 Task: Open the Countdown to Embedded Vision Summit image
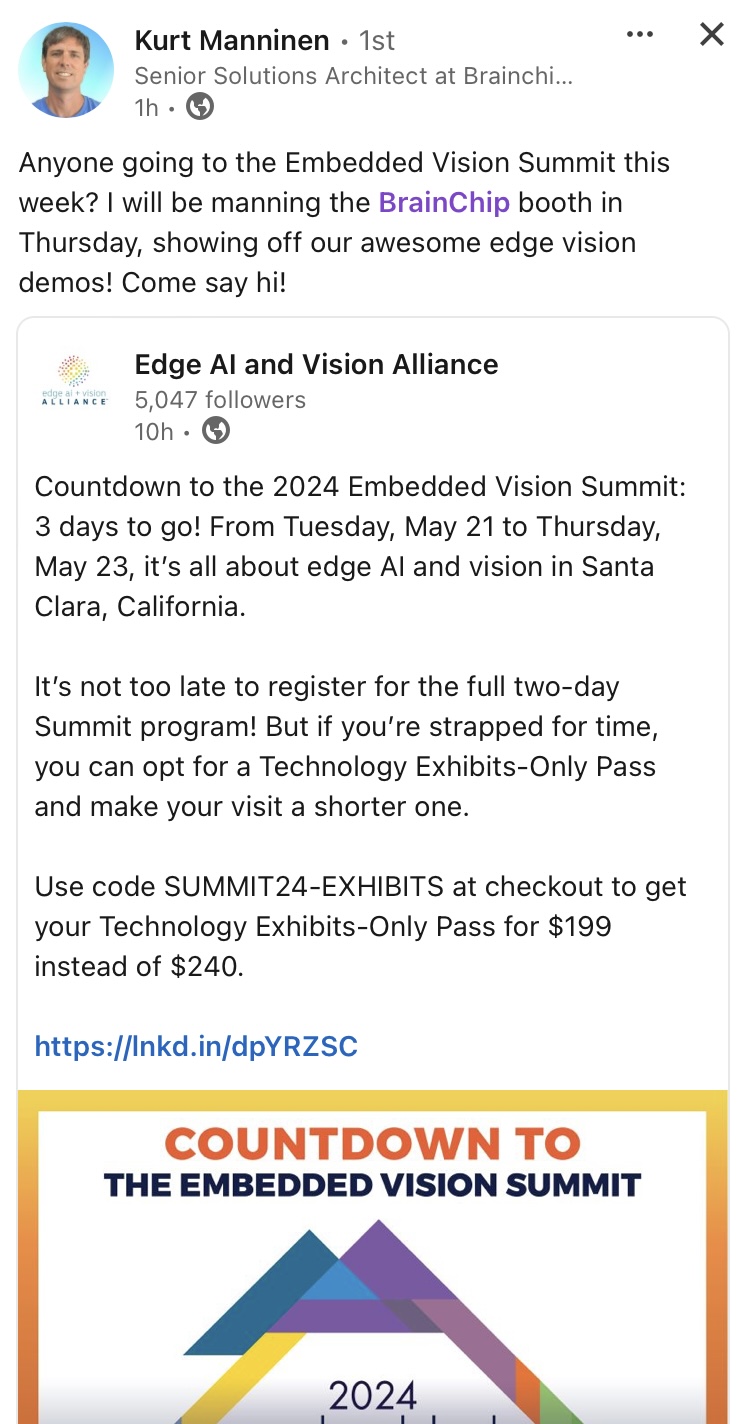373,1257
